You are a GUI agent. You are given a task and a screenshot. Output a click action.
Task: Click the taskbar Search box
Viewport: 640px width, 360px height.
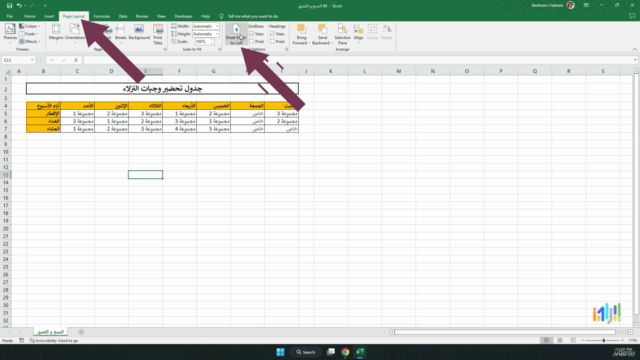(306, 352)
